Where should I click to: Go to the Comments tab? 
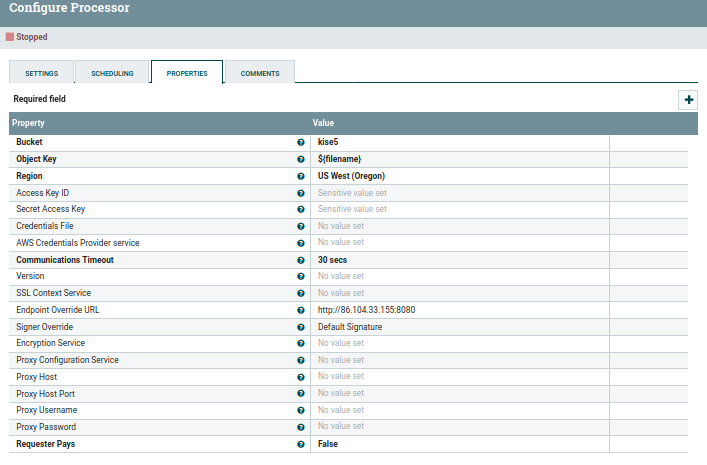260,73
